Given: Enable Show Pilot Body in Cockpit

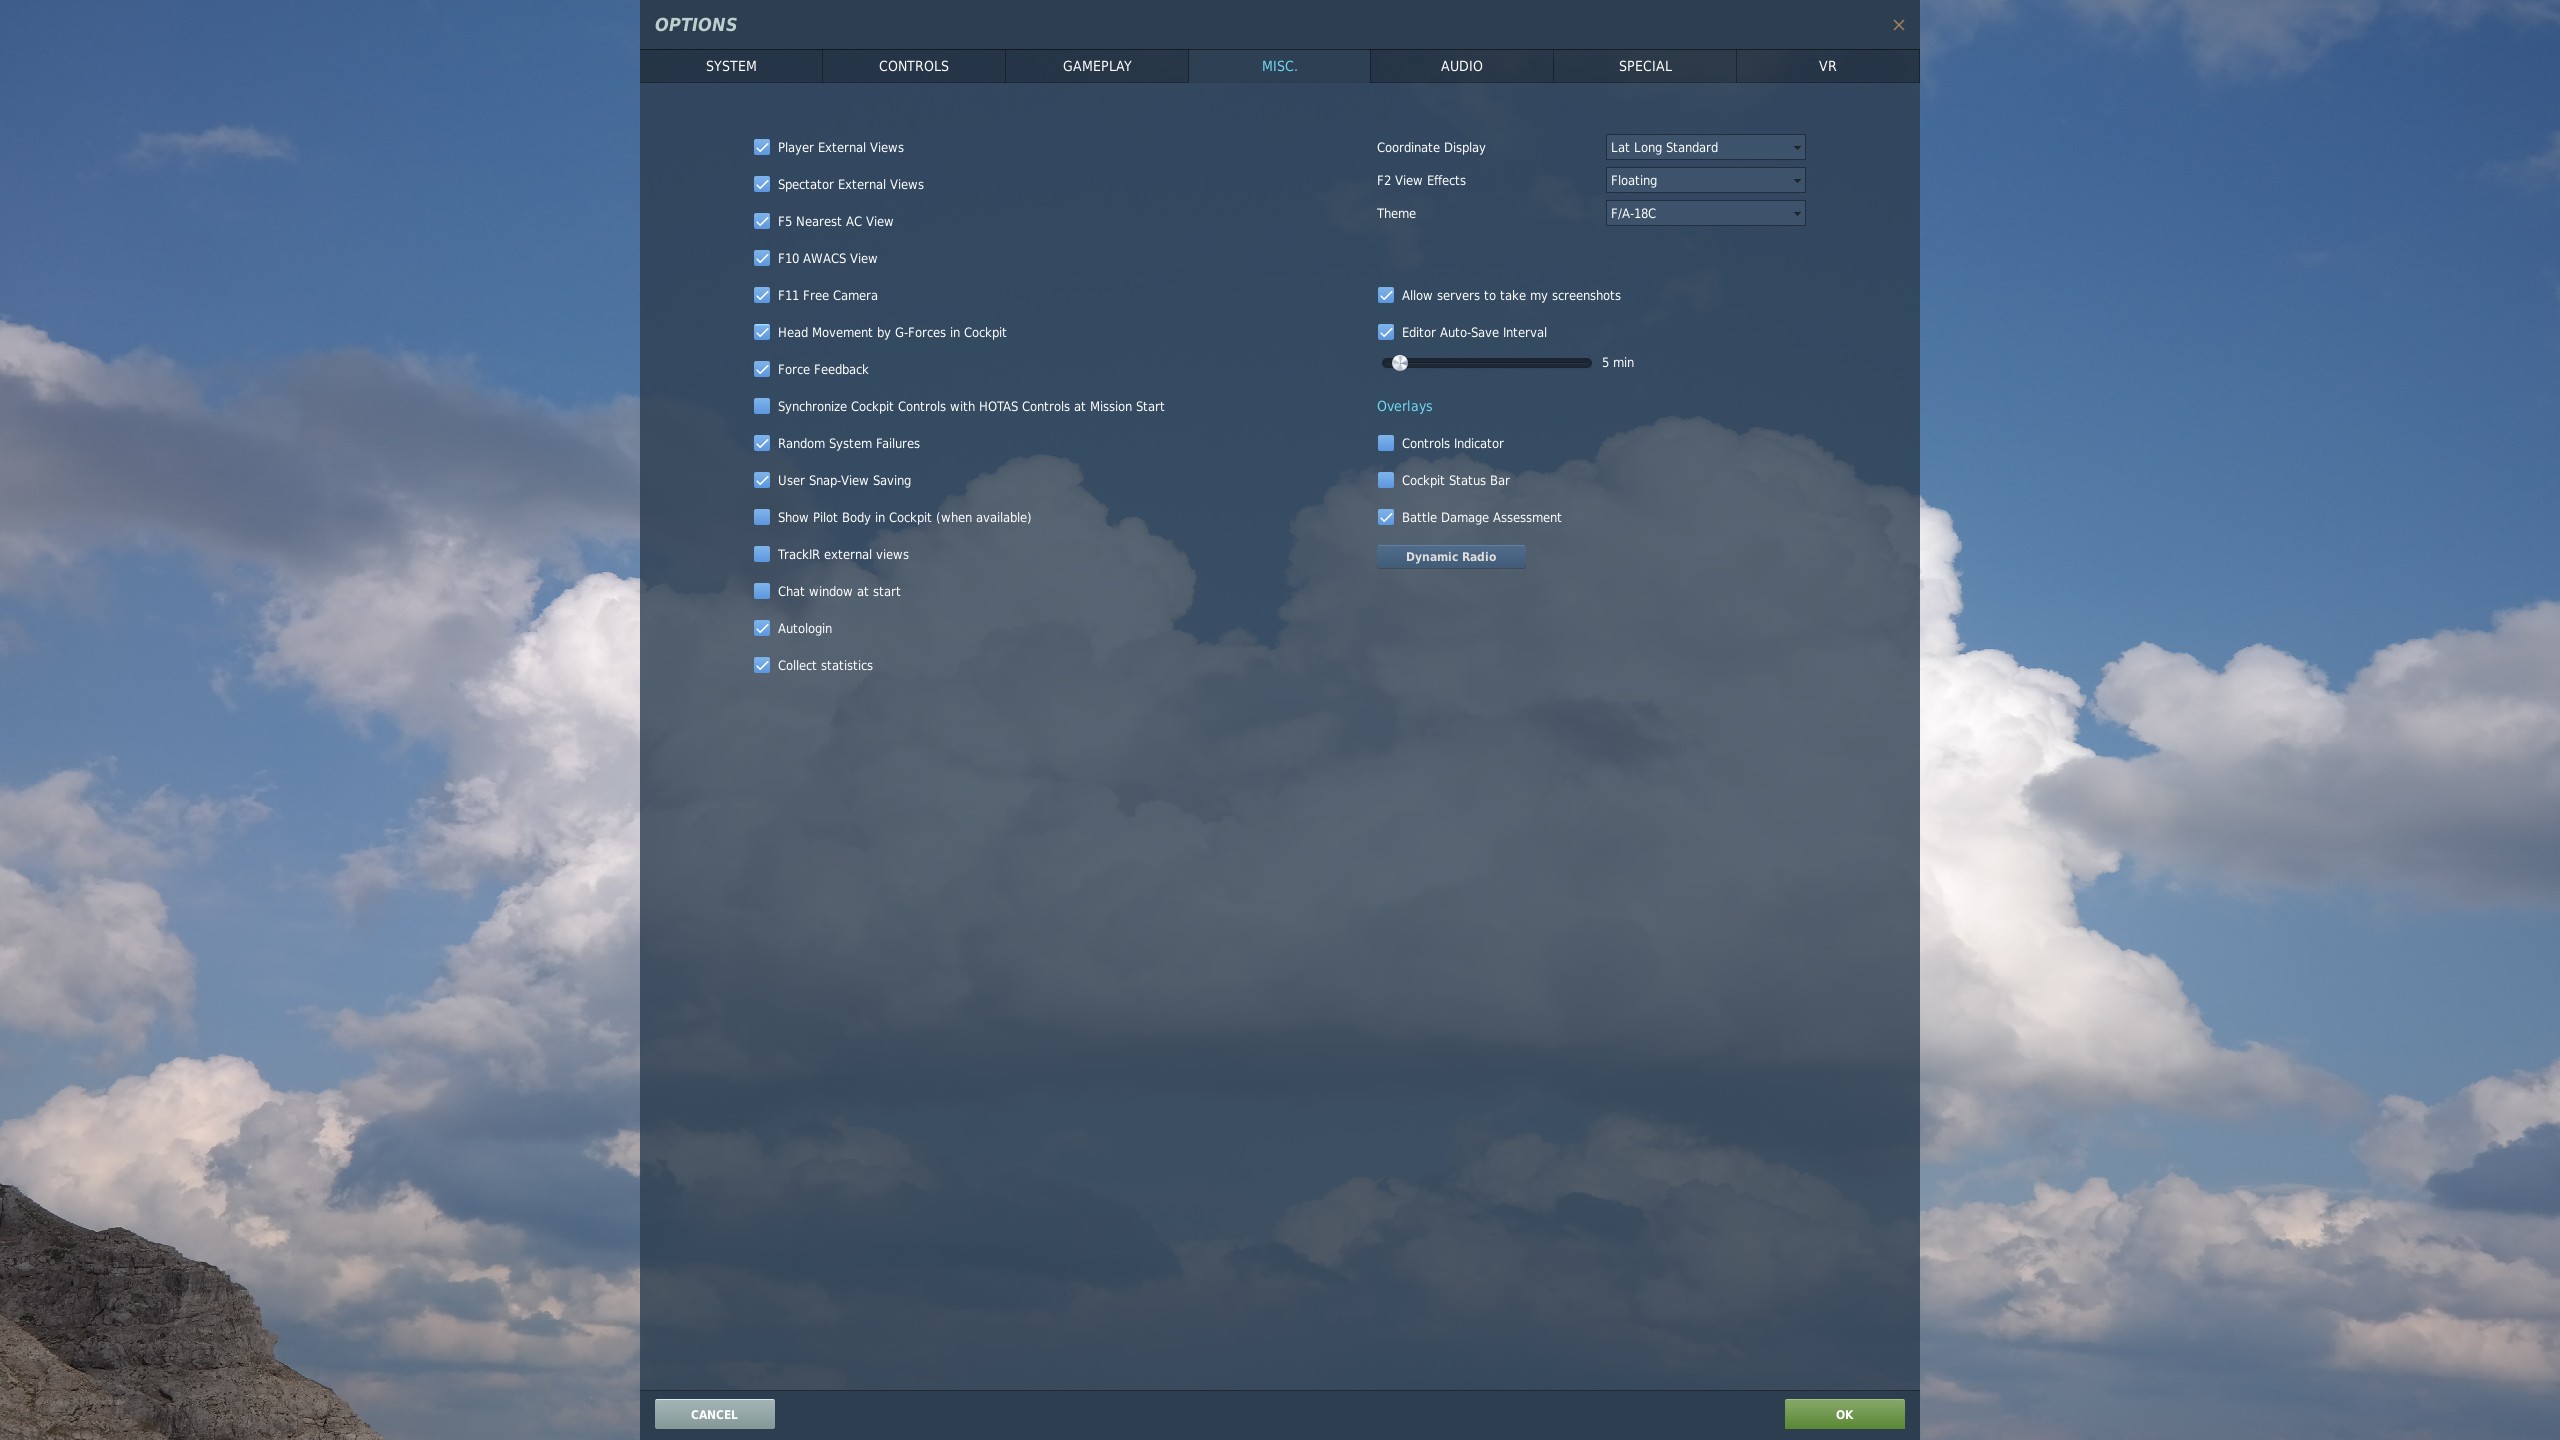Looking at the screenshot, I should (x=762, y=517).
